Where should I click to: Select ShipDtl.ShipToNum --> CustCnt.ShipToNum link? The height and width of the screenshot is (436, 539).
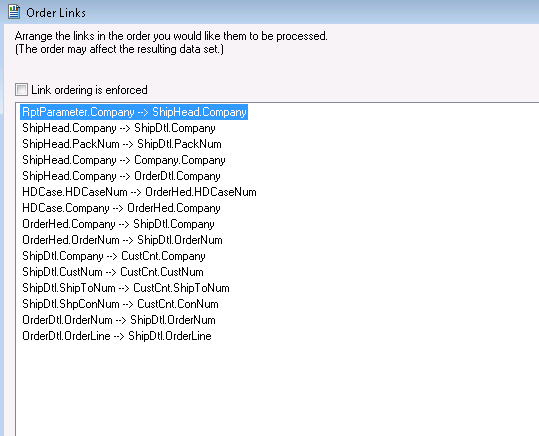[x=126, y=288]
